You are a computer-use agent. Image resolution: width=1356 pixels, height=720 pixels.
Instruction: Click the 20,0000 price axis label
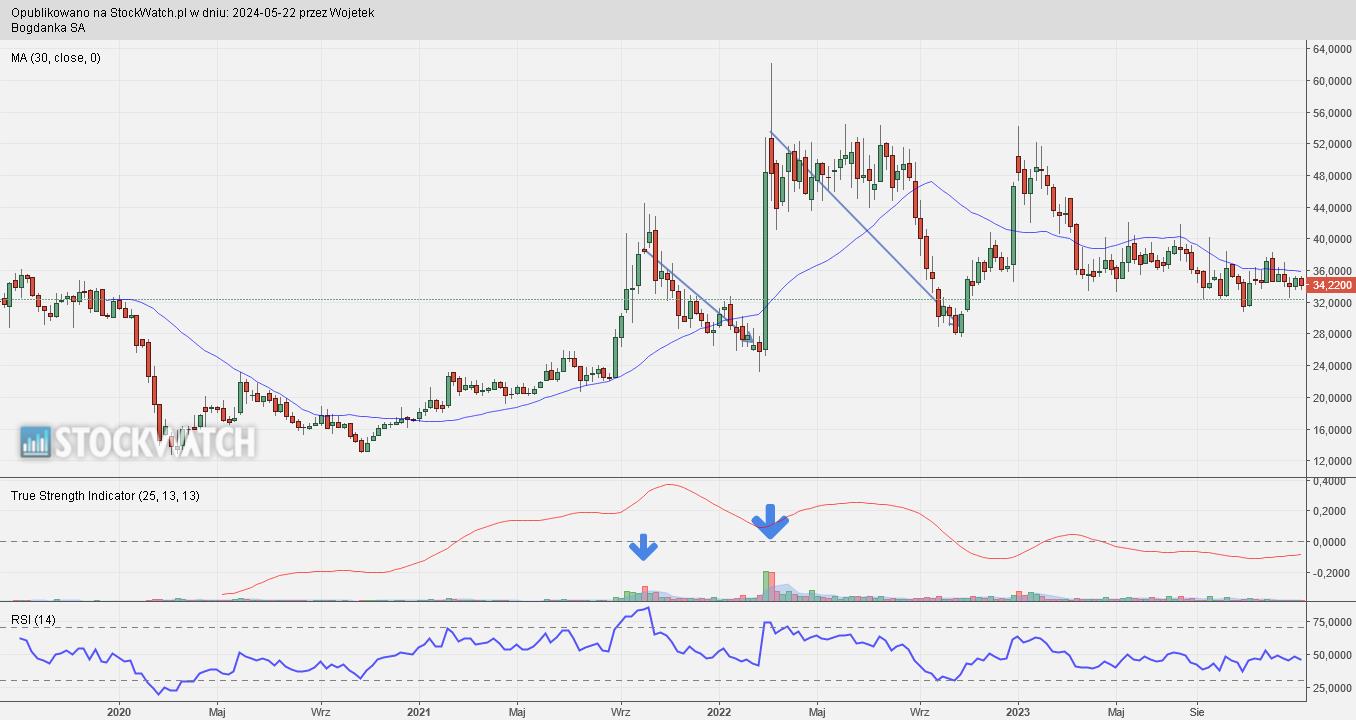tap(1333, 398)
